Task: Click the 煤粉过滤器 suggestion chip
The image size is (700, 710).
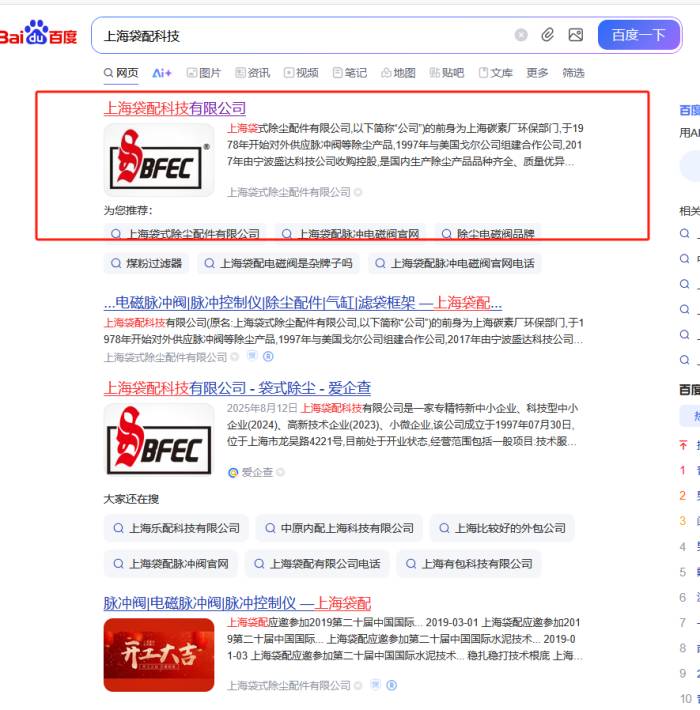Action: (x=146, y=264)
